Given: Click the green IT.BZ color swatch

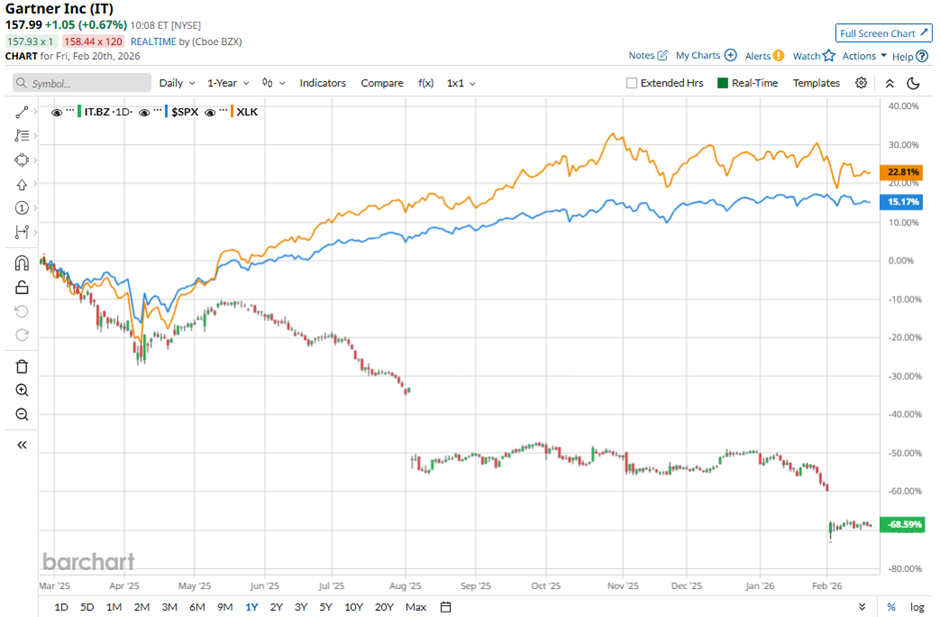Looking at the screenshot, I should pos(79,112).
